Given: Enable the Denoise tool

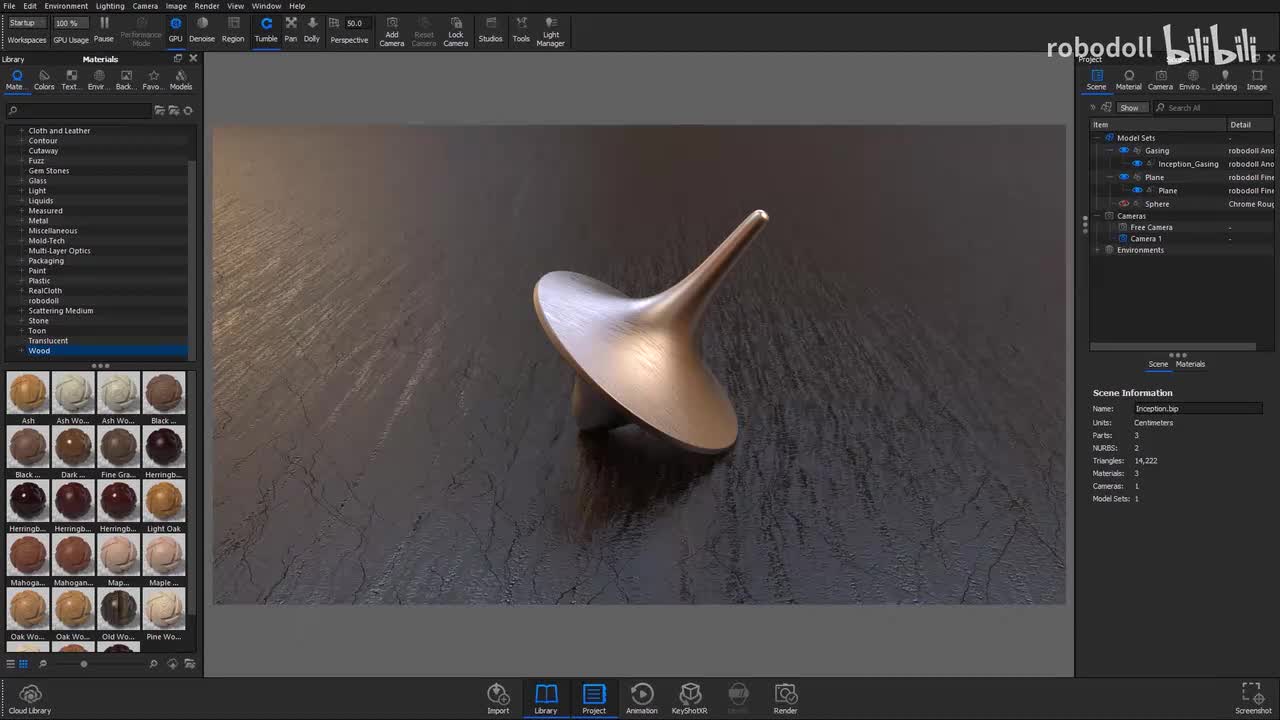Looking at the screenshot, I should [202, 29].
